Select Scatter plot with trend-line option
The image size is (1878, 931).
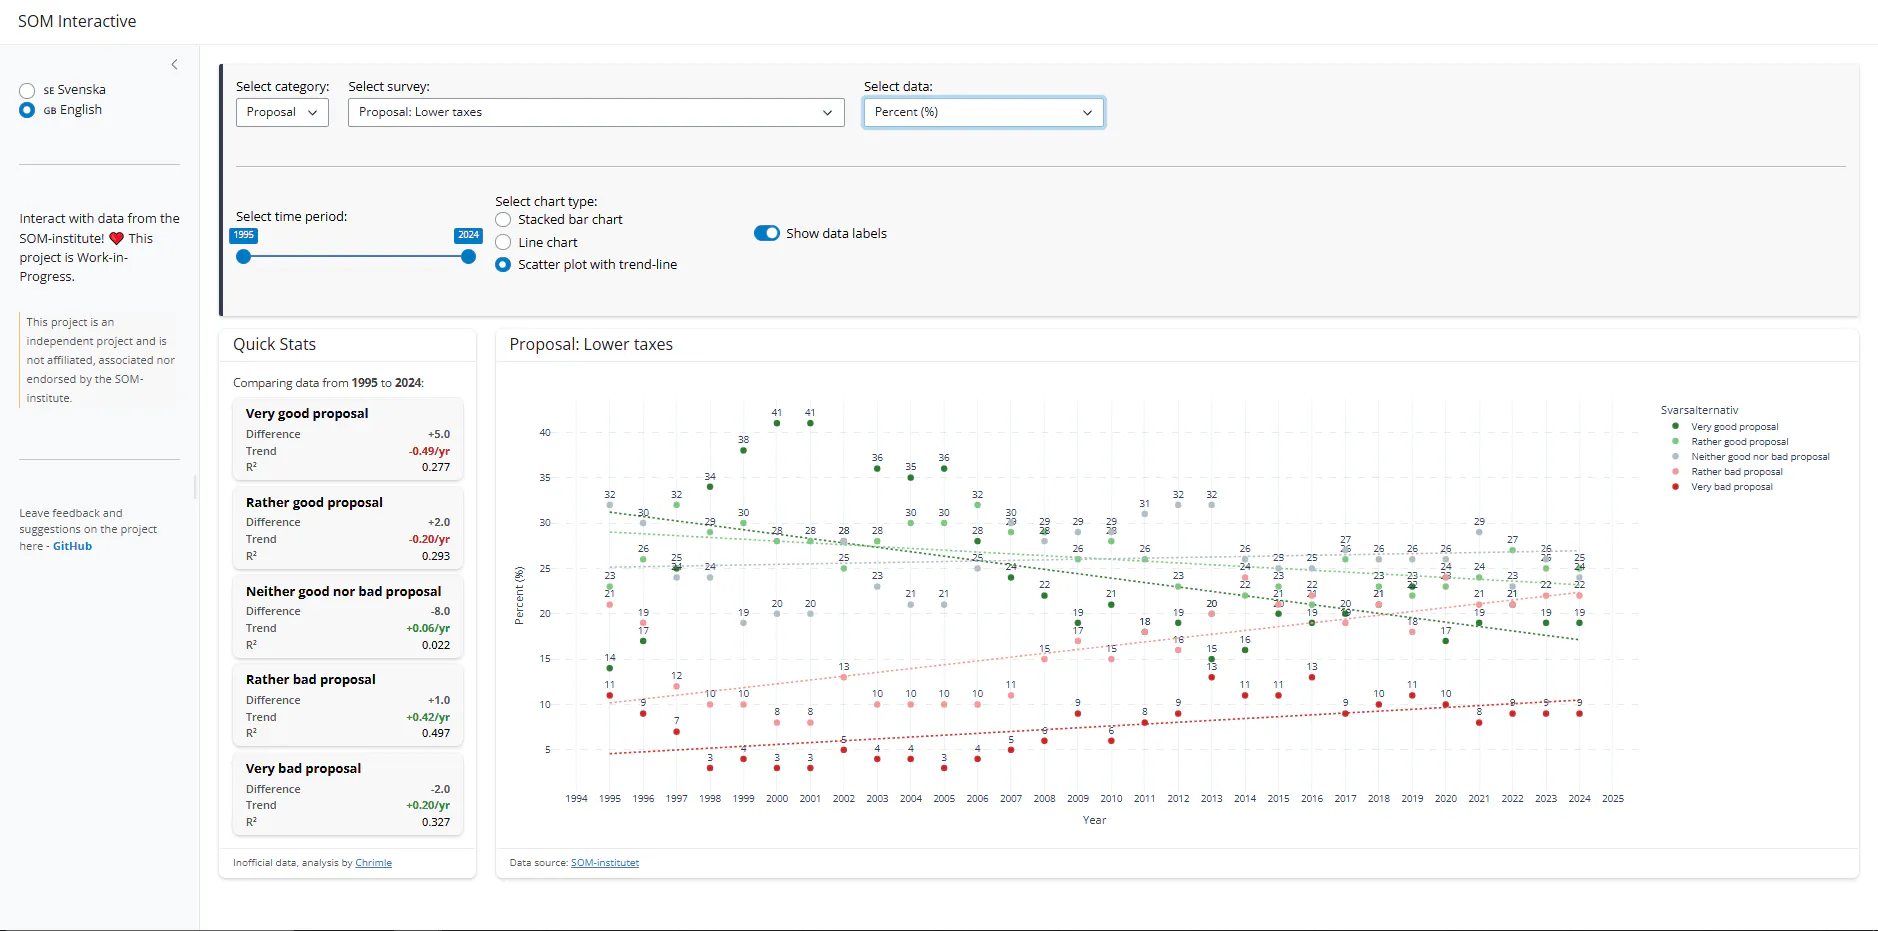[503, 264]
